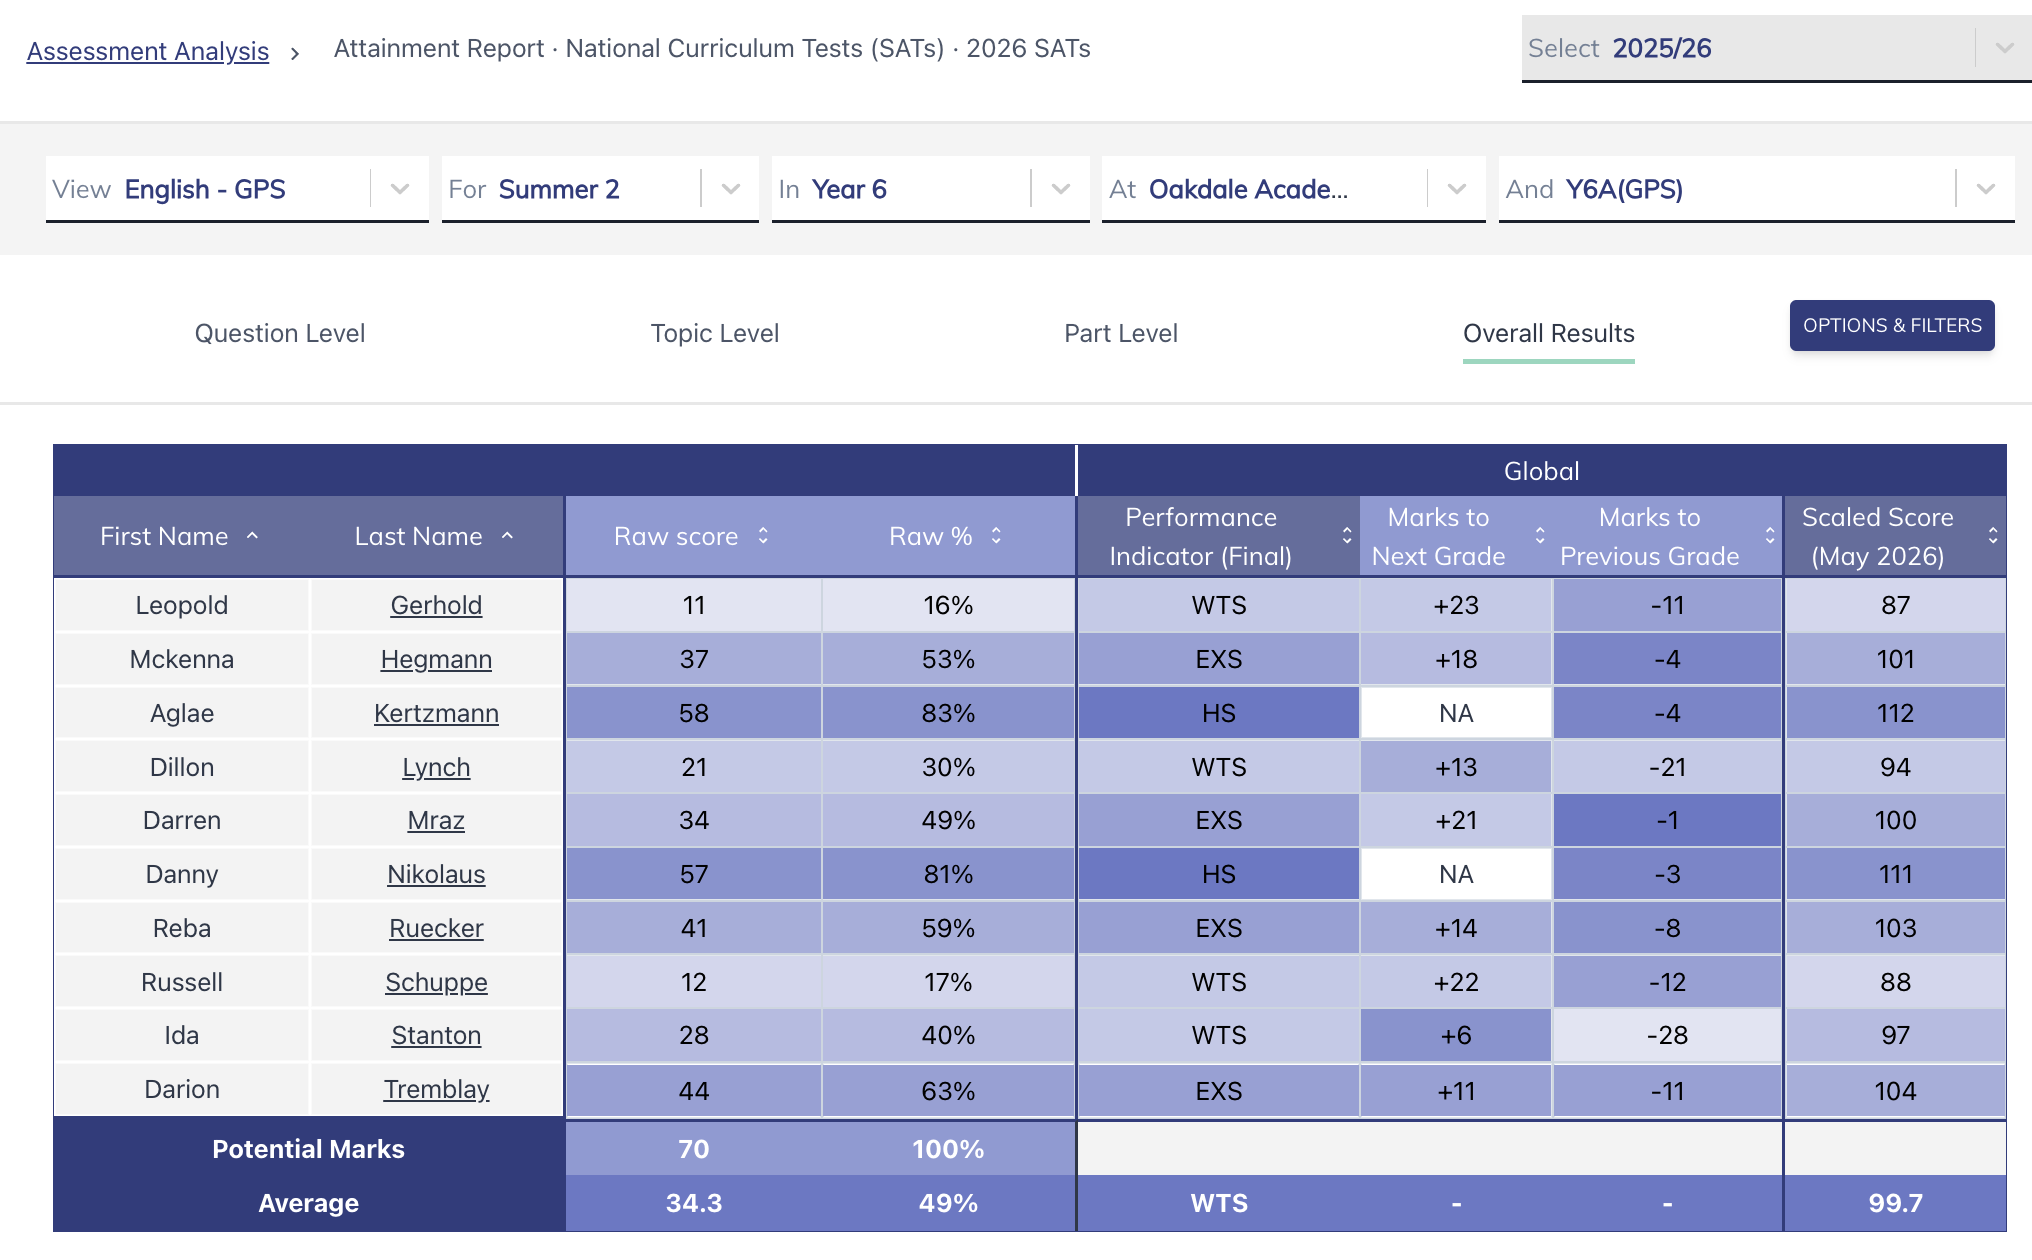The height and width of the screenshot is (1260, 2032).
Task: Go to Assessment Analysis breadcrumb link
Action: (148, 51)
